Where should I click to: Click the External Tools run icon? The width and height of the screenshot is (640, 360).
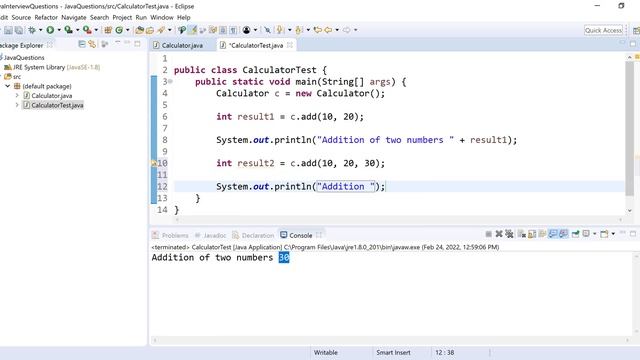(x=87, y=30)
